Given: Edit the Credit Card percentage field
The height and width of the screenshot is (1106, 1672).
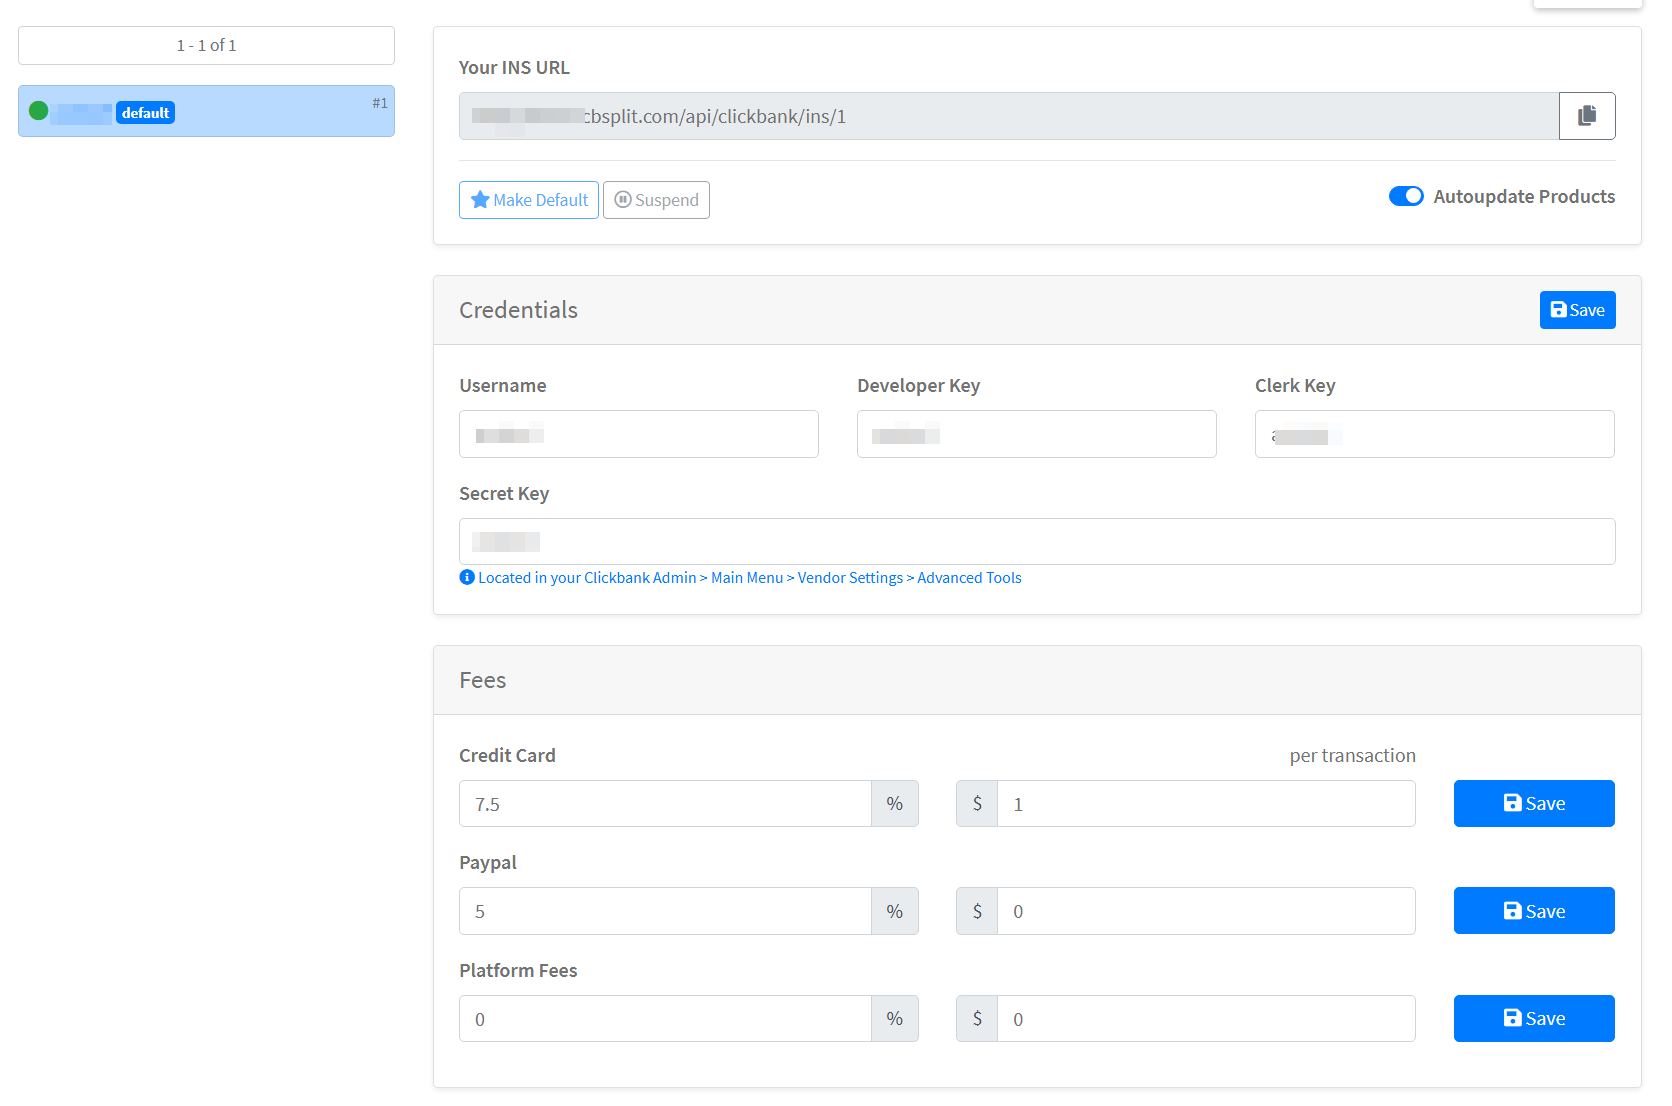Looking at the screenshot, I should coord(665,804).
